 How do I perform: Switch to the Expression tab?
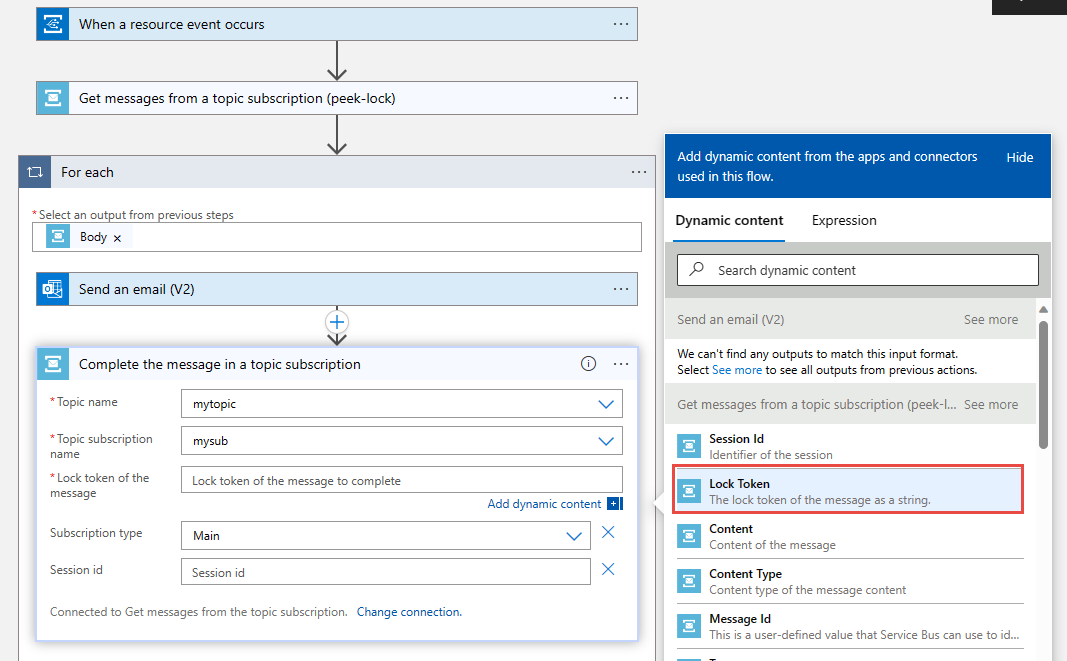[x=844, y=220]
